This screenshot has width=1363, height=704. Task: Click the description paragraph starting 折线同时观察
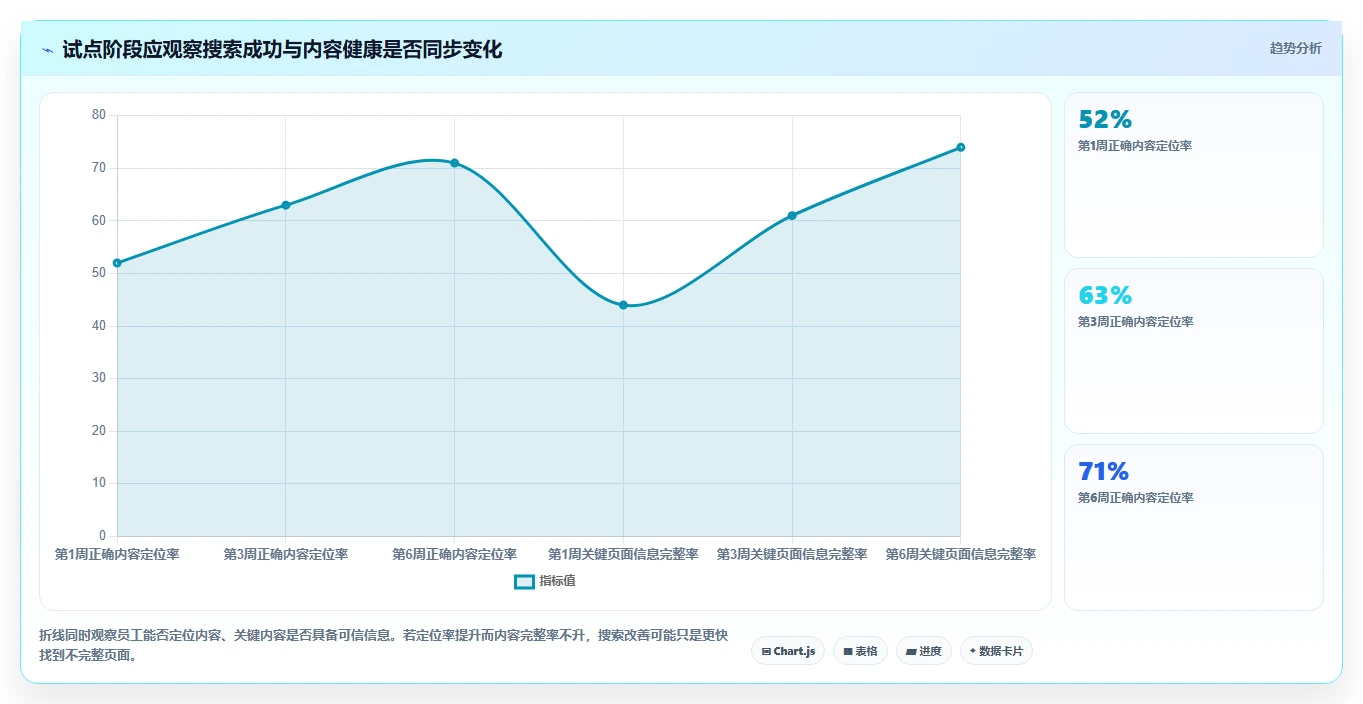coord(383,646)
